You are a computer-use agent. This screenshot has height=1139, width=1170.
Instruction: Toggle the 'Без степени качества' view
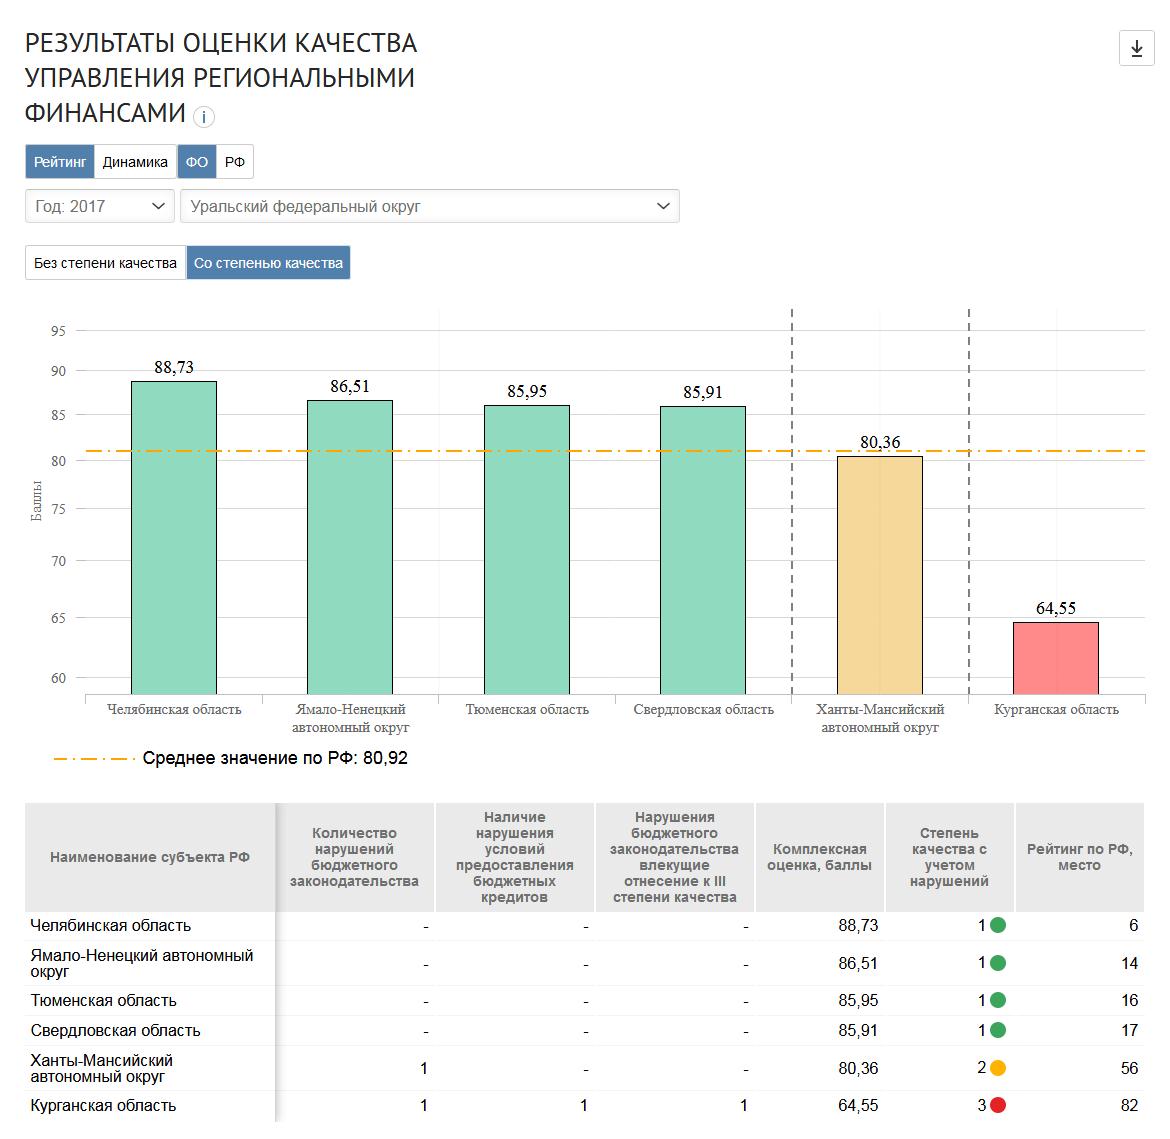pyautogui.click(x=105, y=263)
